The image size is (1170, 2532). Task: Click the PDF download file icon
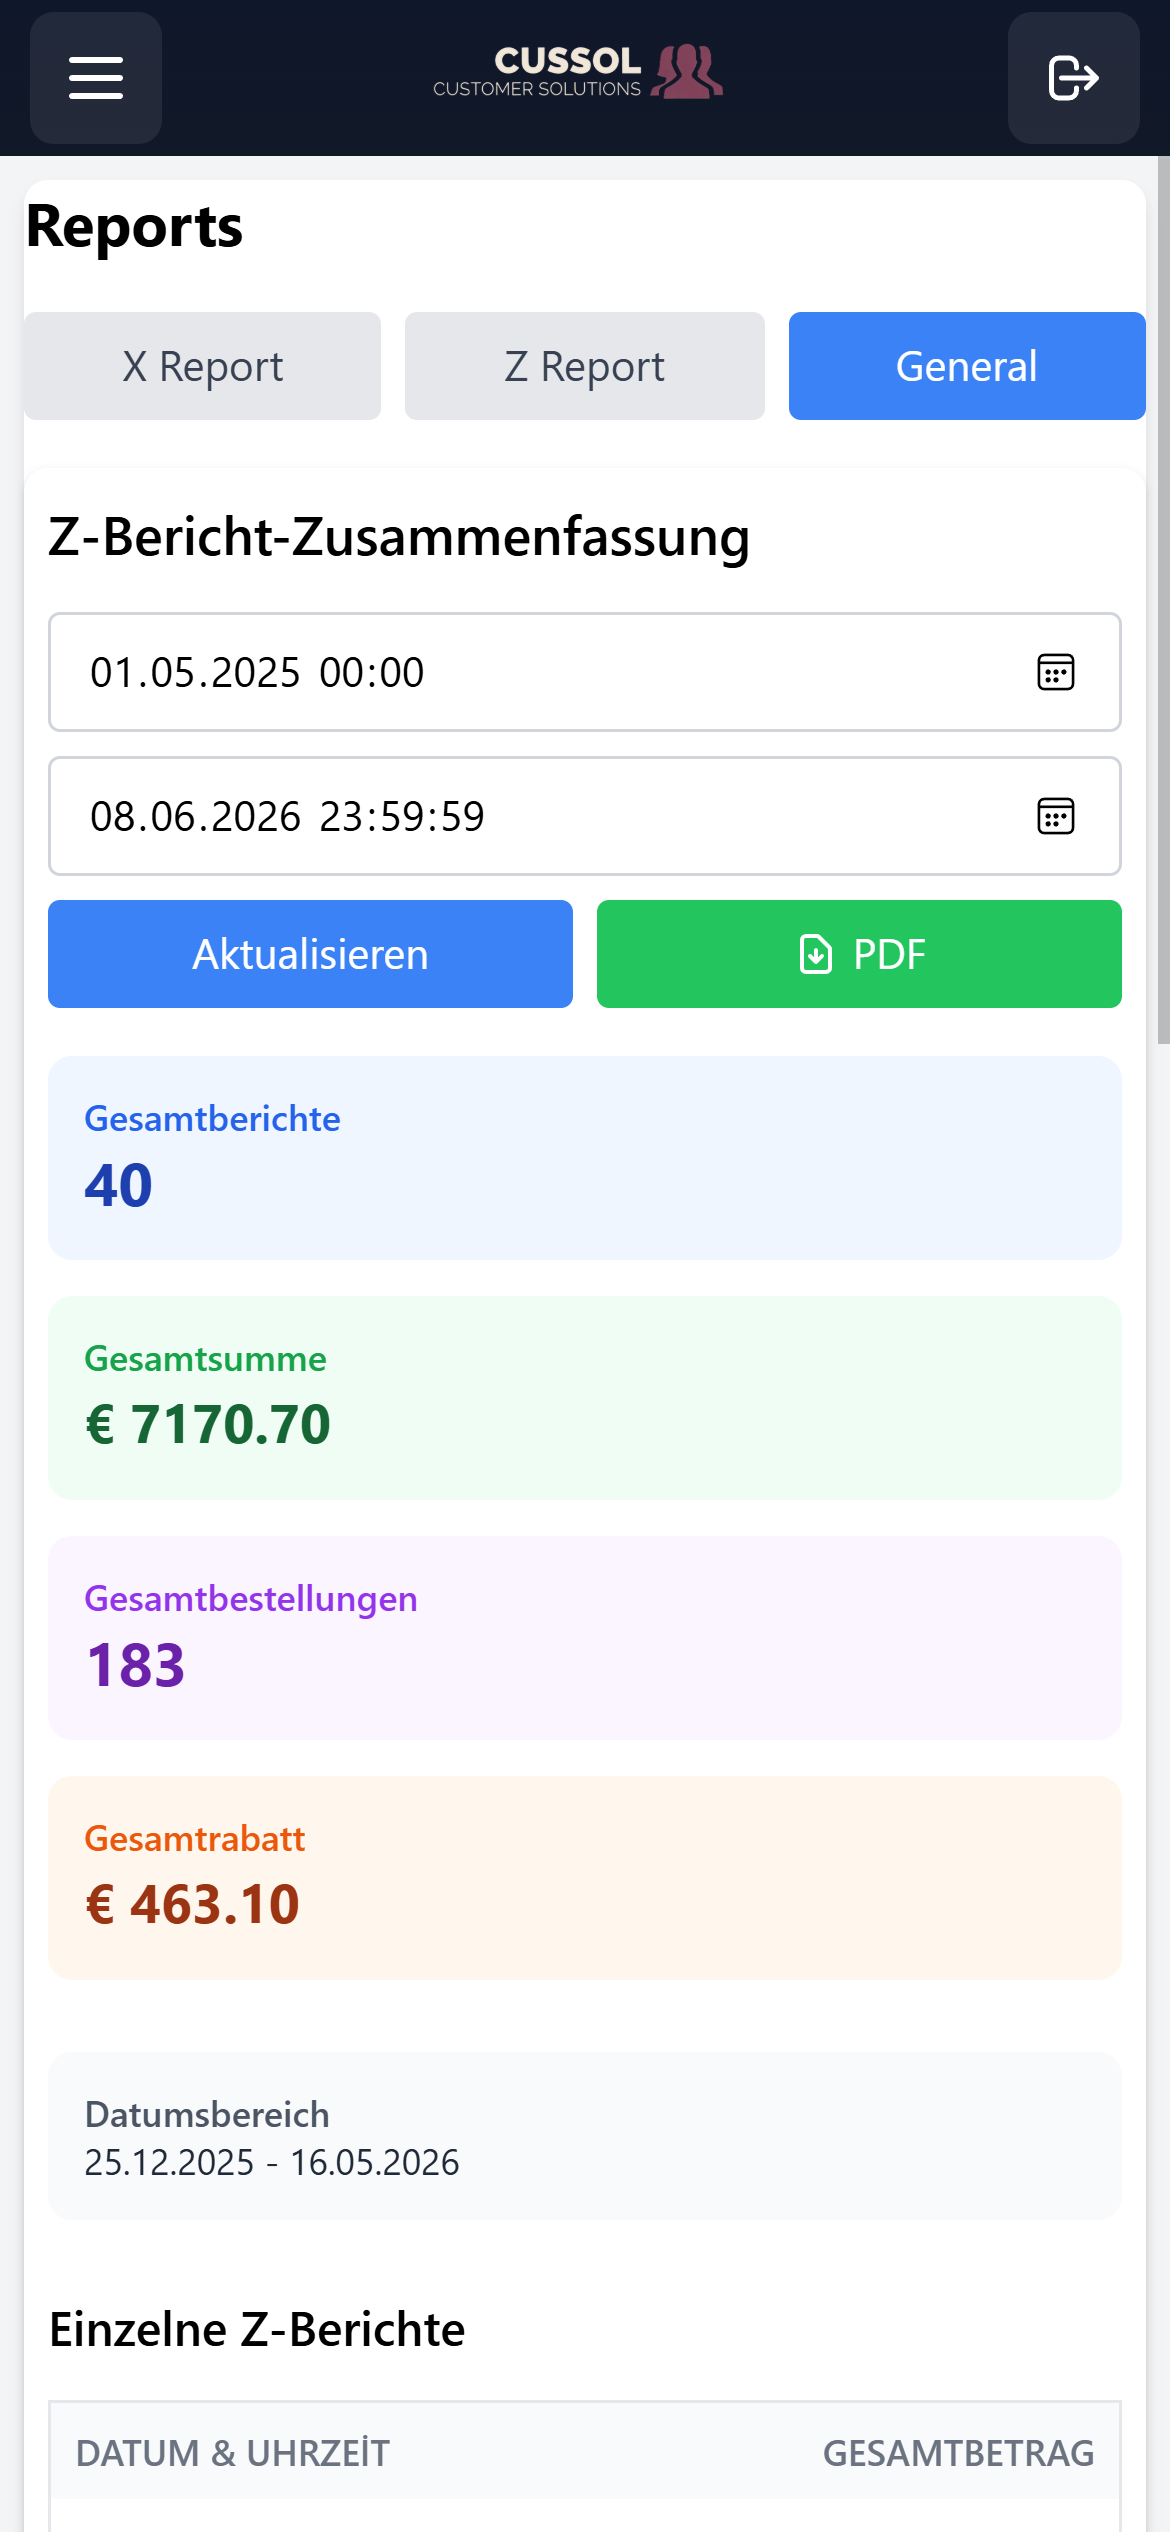click(816, 954)
